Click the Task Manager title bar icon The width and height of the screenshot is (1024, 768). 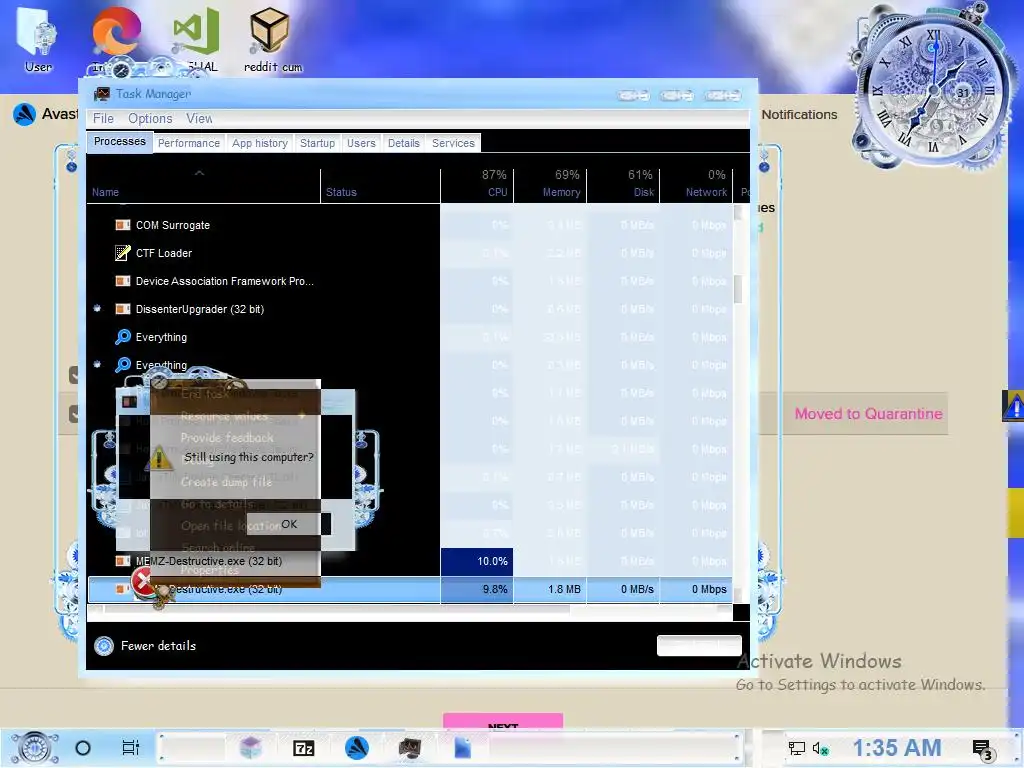pos(102,94)
